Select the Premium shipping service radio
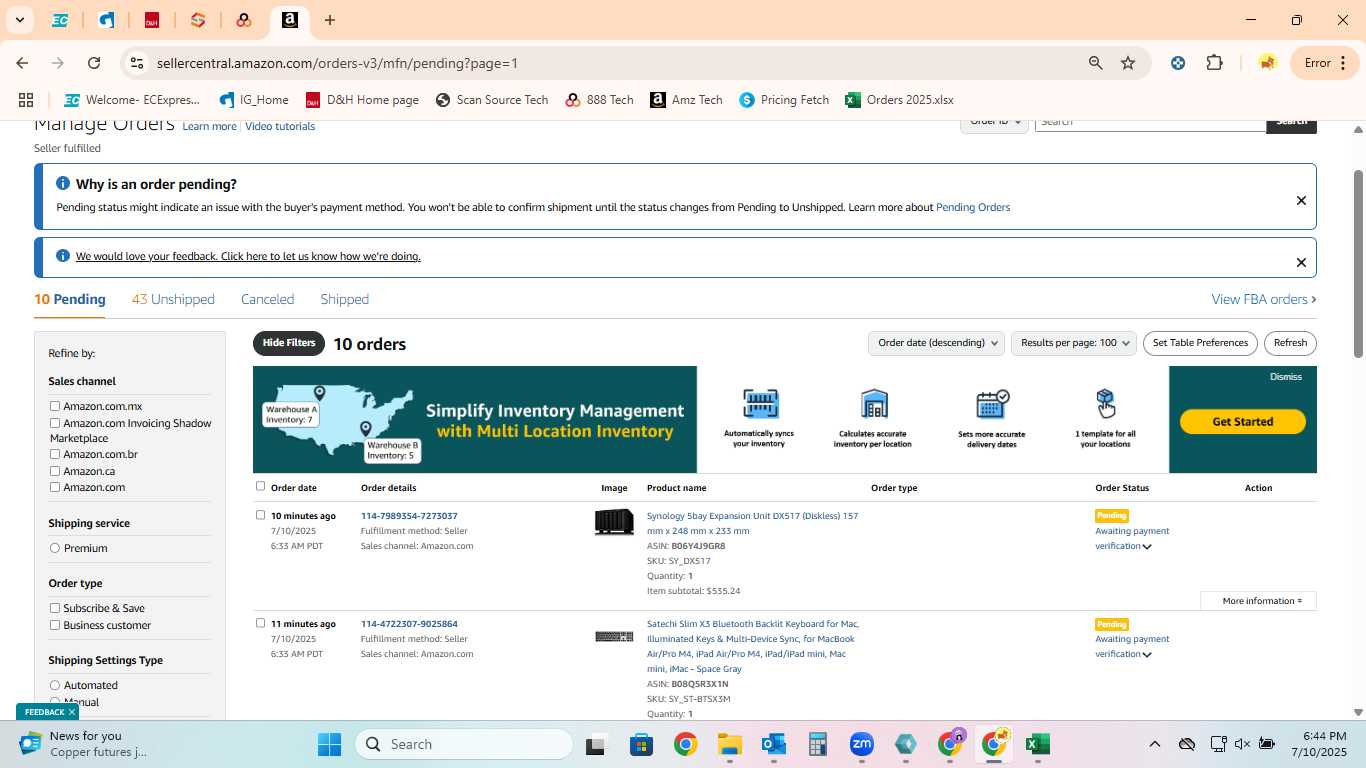Image resolution: width=1366 pixels, height=768 pixels. coord(55,548)
